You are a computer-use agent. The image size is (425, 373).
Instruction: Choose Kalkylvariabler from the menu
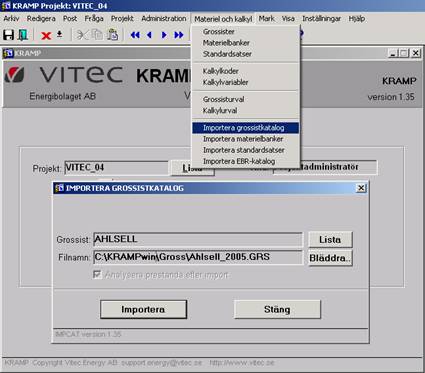point(246,82)
